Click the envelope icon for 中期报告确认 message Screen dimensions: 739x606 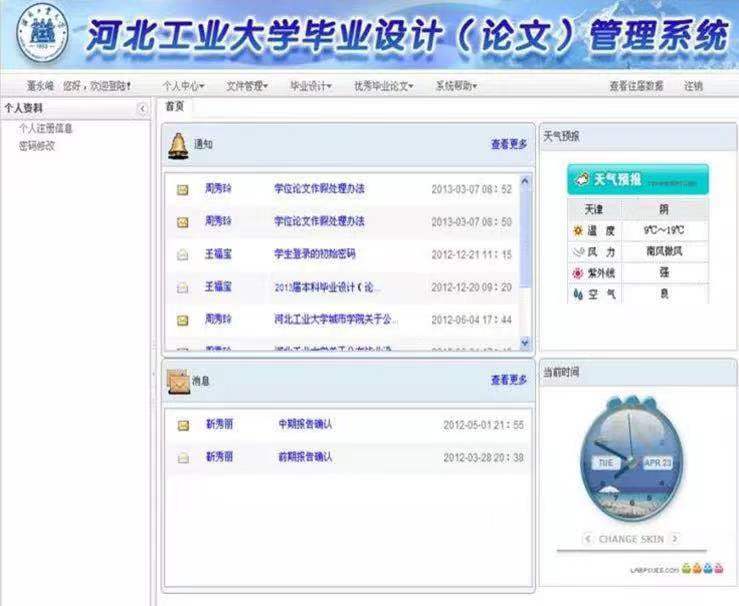pyautogui.click(x=183, y=425)
